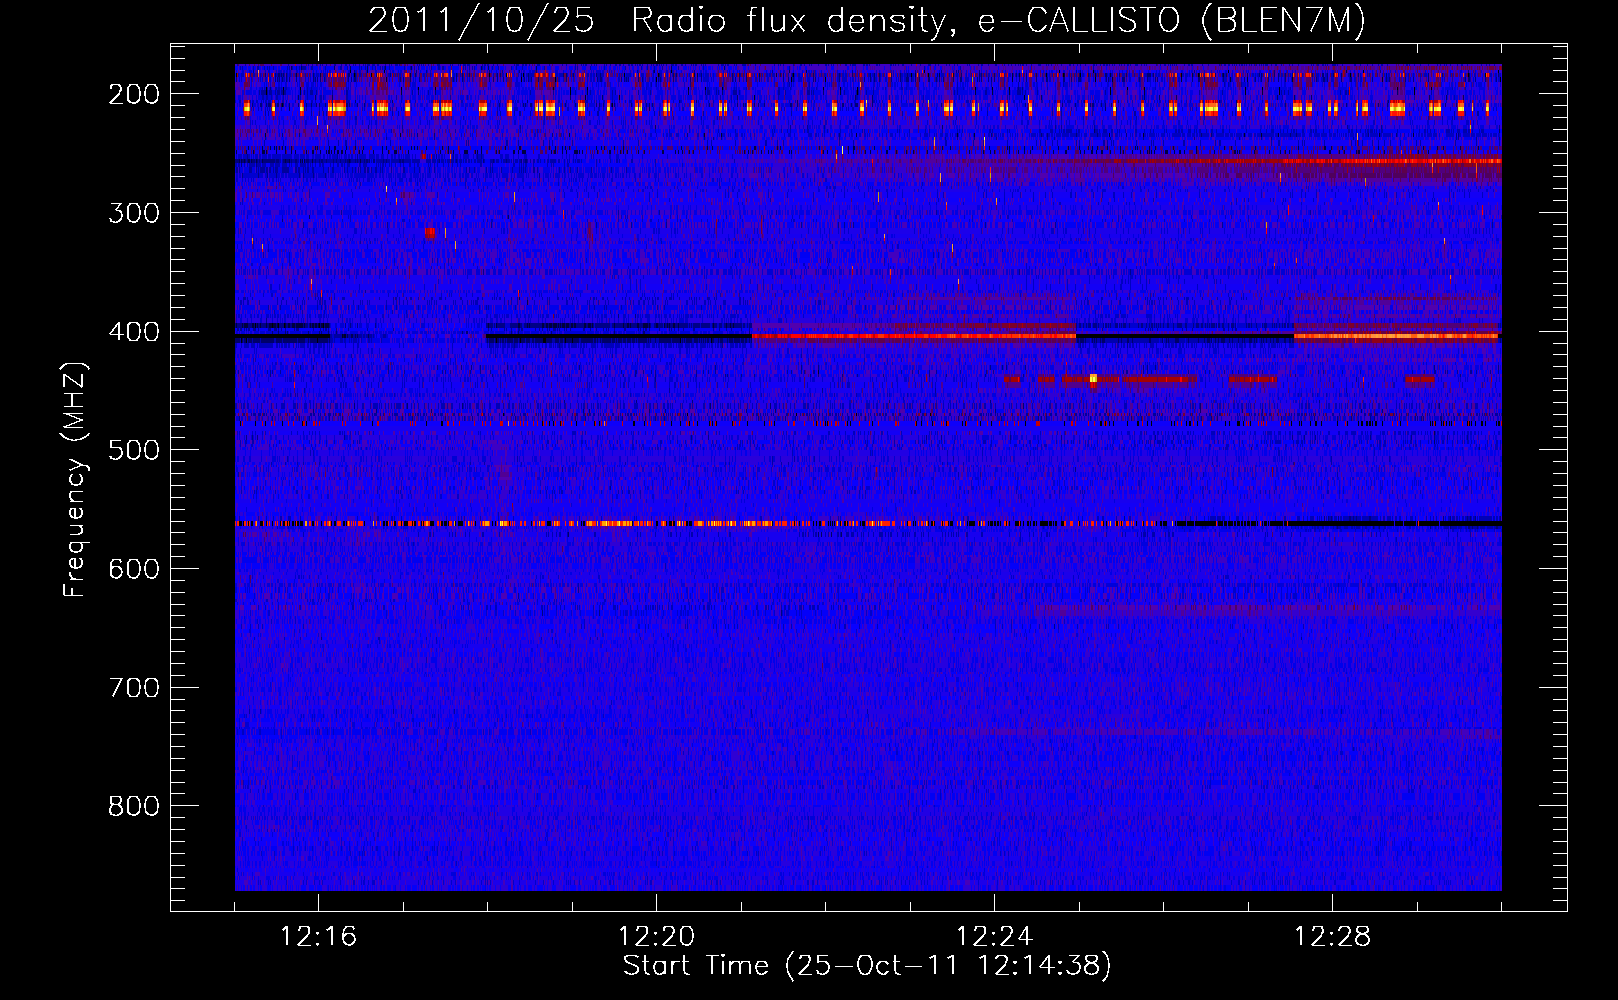Click the 500 frequency tick label
Image resolution: width=1618 pixels, height=1000 pixels.
(x=134, y=450)
